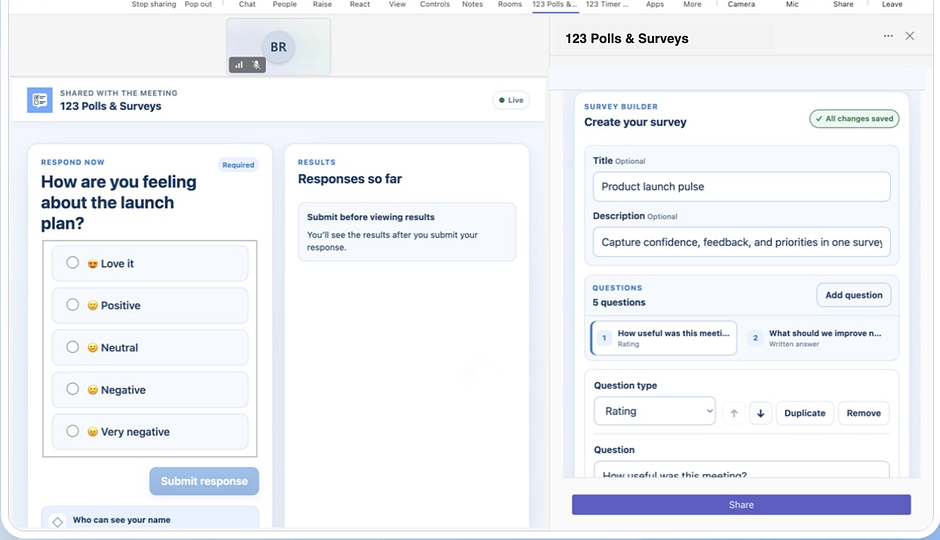This screenshot has width=940, height=540.
Task: Click the diamond icon beside Who can see your name
Action: point(58,521)
